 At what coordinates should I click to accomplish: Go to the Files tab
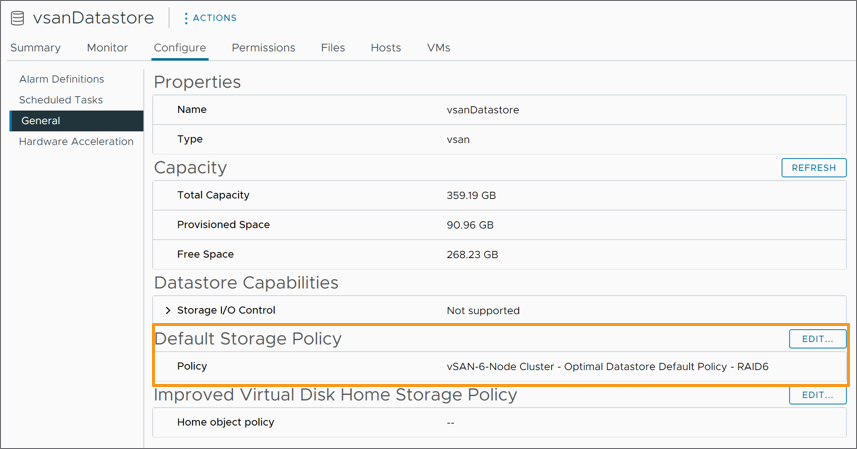[x=333, y=48]
